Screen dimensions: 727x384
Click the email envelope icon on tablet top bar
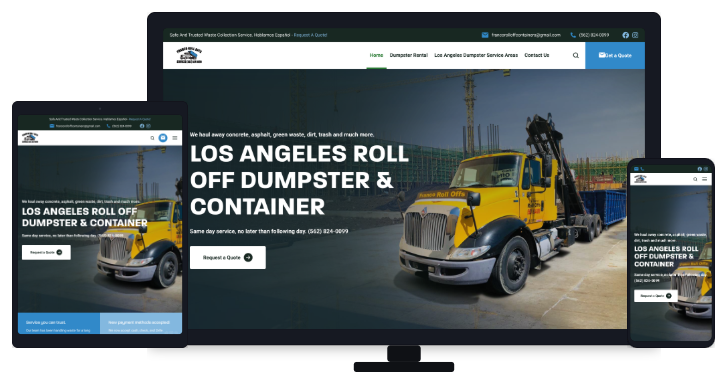tap(52, 126)
